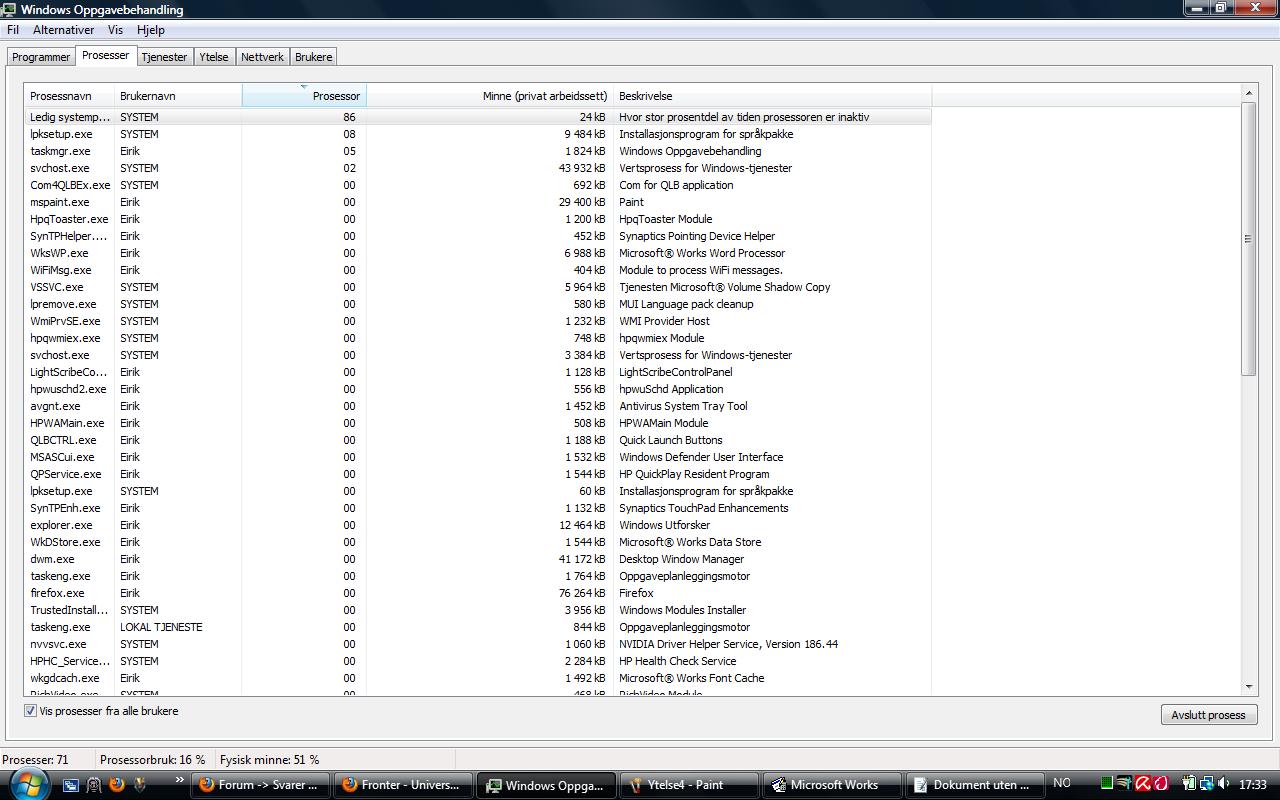Image resolution: width=1280 pixels, height=800 pixels.
Task: Sort by Beskrivelse column header
Action: (772, 96)
